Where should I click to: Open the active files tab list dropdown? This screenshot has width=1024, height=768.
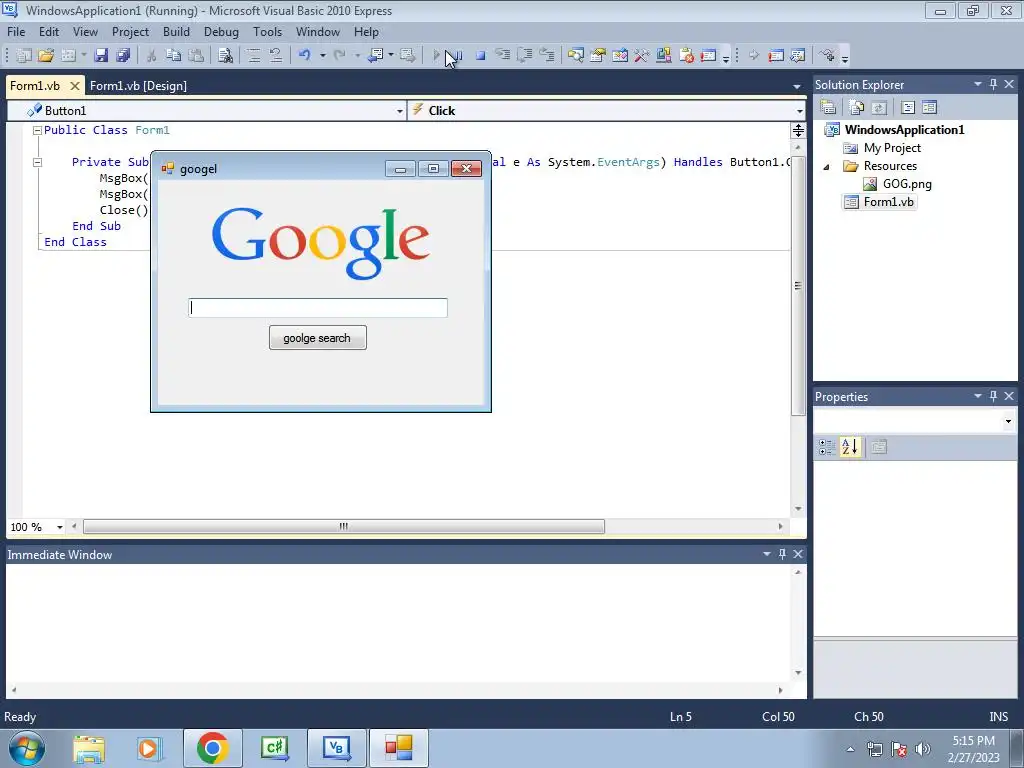point(797,86)
